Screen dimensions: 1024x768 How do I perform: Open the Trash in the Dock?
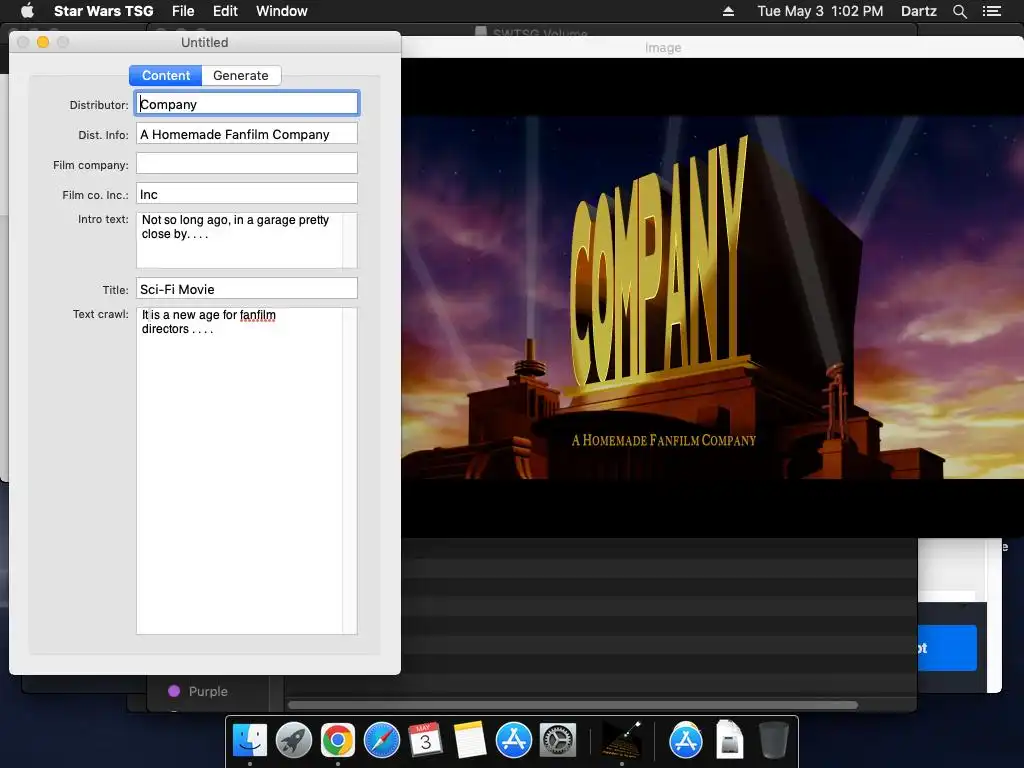774,741
